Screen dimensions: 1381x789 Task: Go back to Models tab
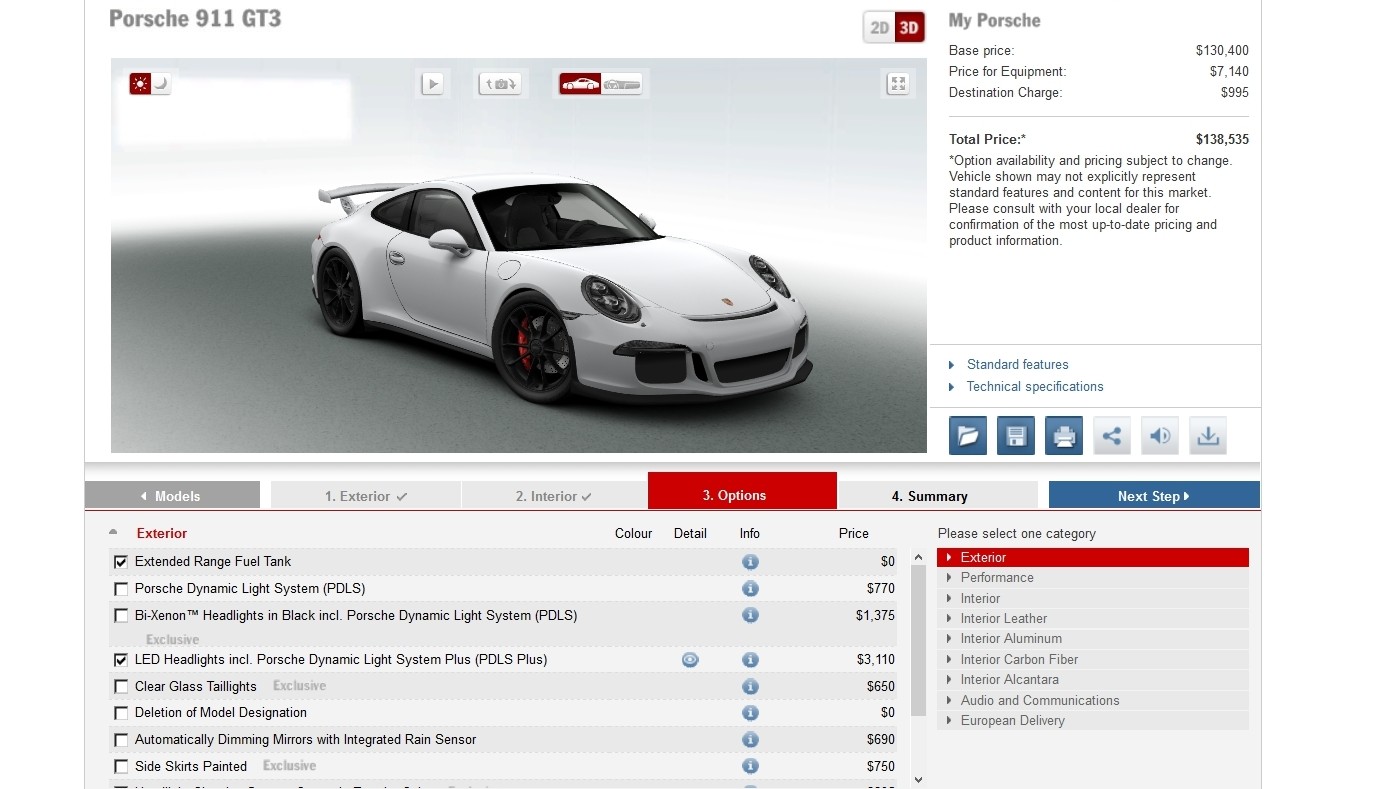[172, 496]
